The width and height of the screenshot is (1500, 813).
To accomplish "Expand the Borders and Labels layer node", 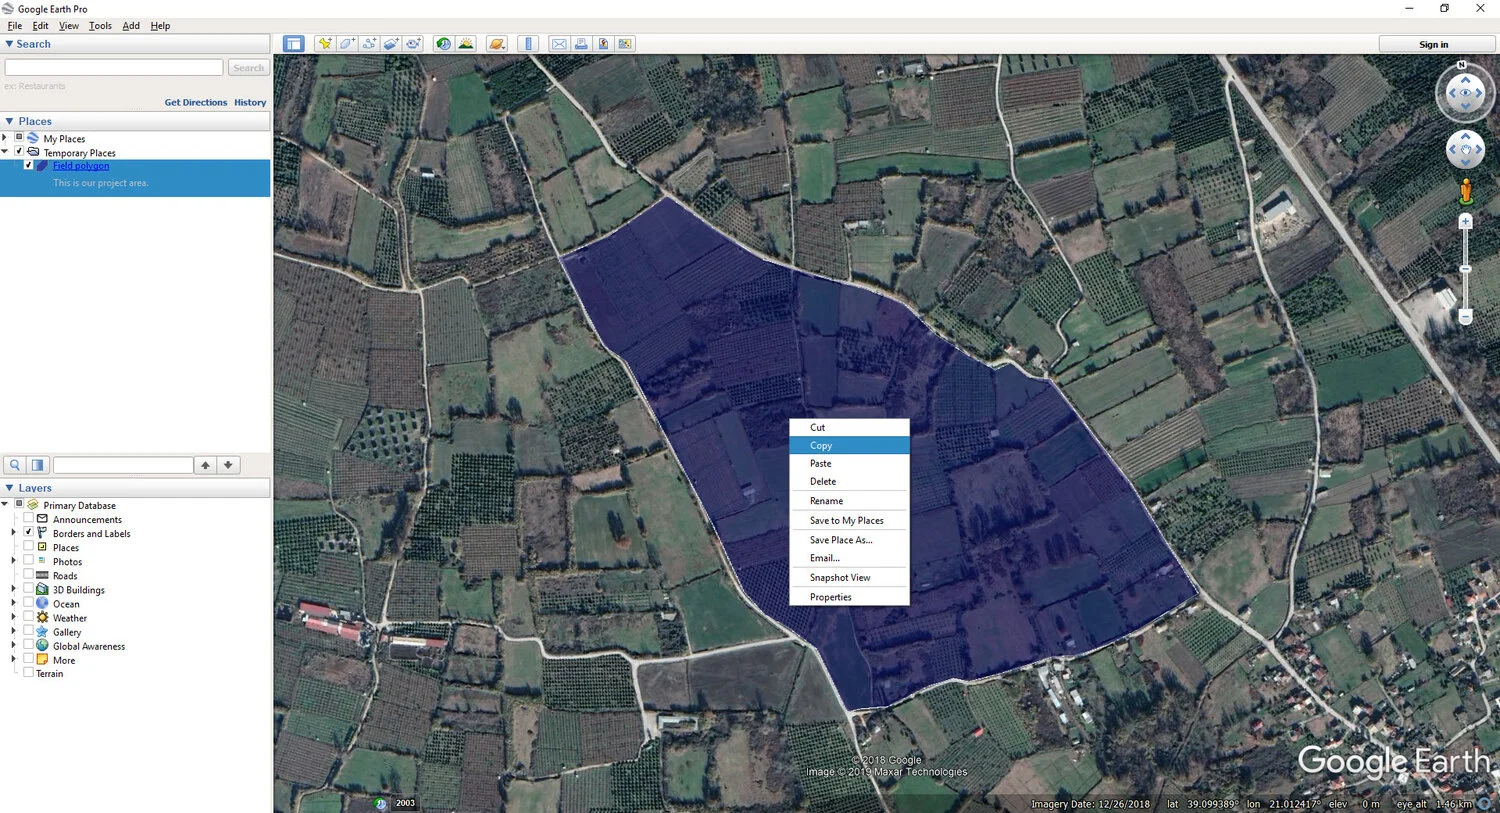I will click(x=14, y=533).
